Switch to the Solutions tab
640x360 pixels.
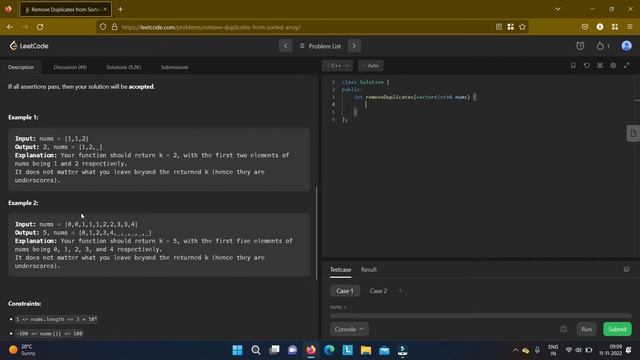pos(124,67)
